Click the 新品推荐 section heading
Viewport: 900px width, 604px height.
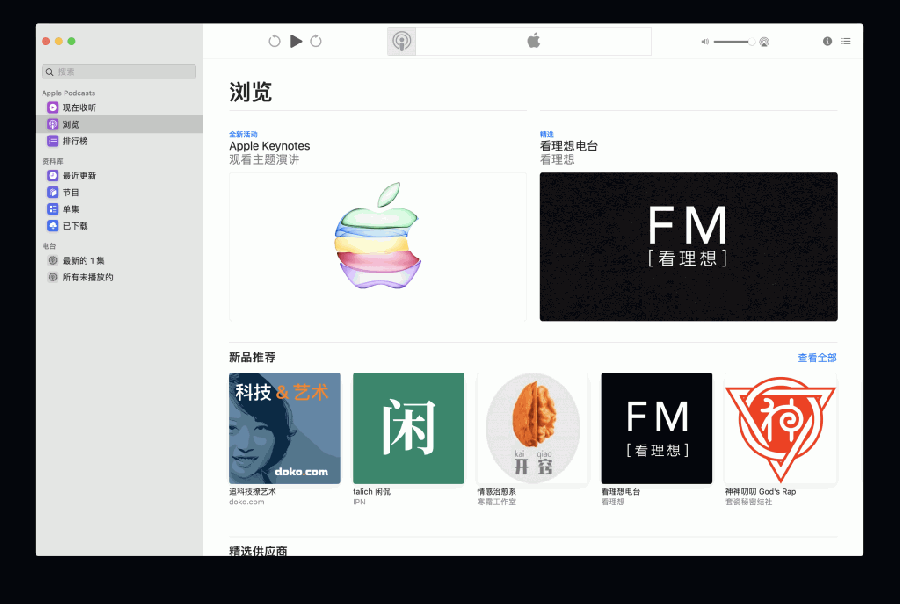tap(253, 357)
